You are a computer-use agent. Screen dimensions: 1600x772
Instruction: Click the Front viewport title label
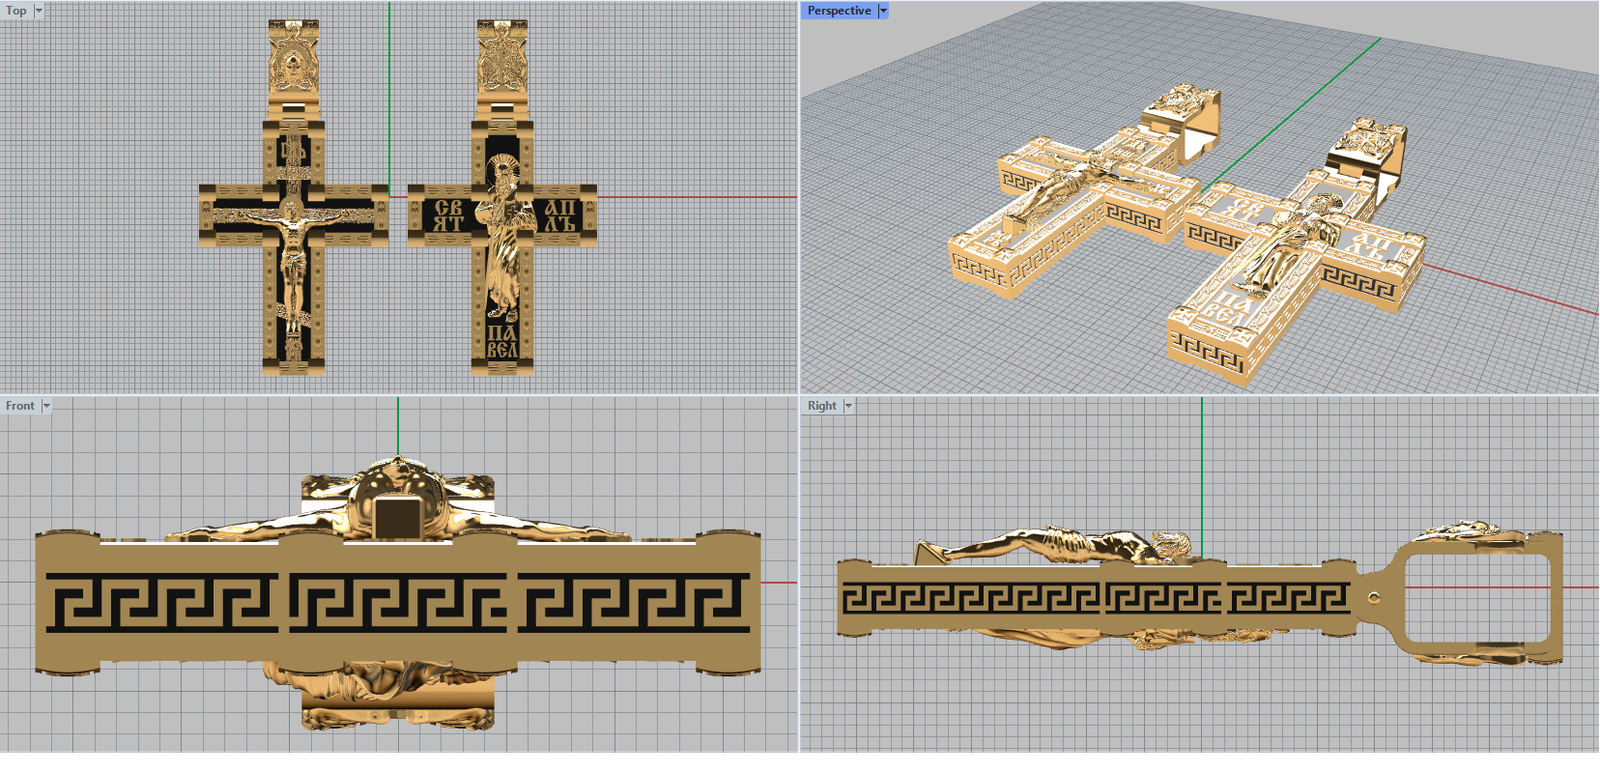point(20,405)
